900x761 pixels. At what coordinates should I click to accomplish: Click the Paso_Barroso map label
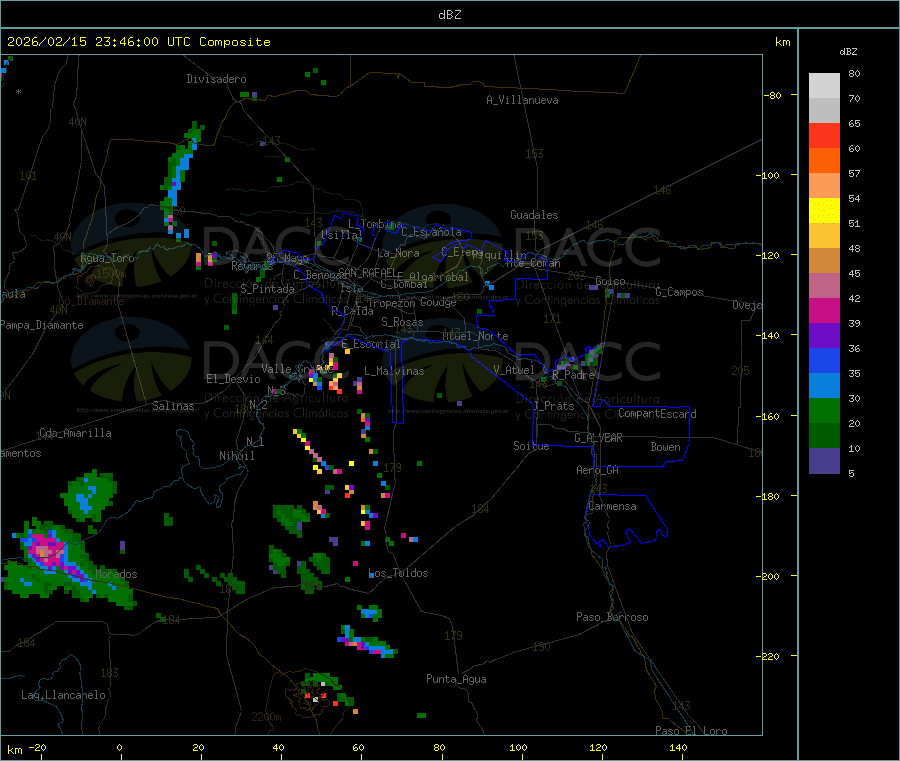pos(612,617)
